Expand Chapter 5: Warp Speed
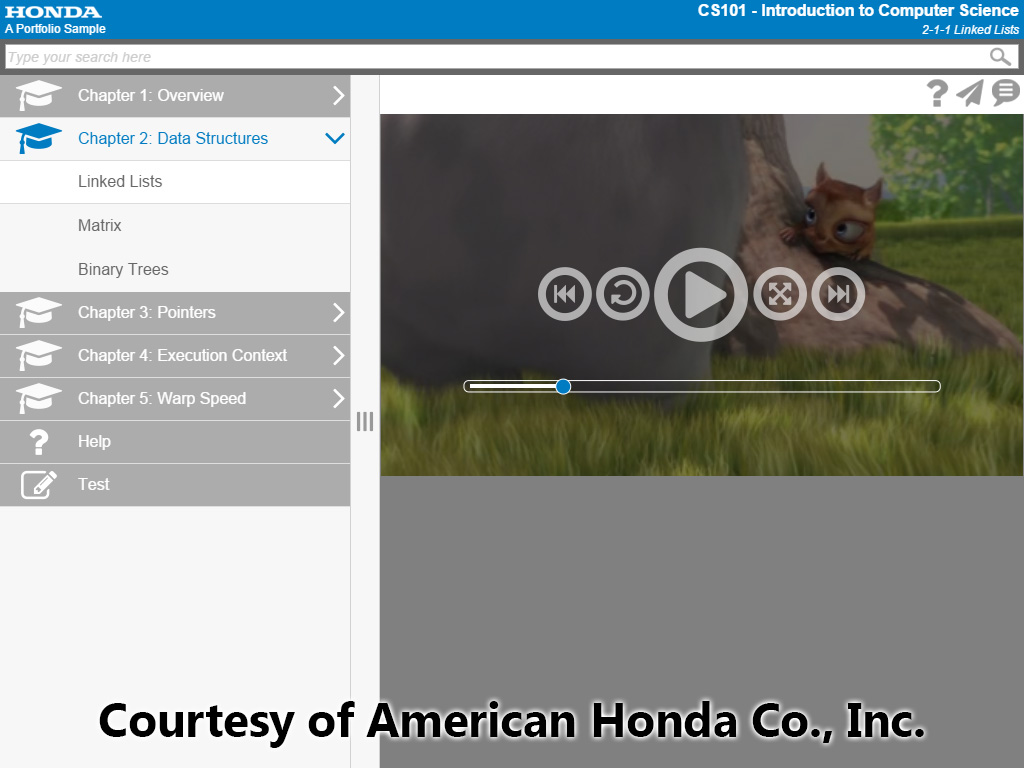The image size is (1024, 768). click(338, 399)
